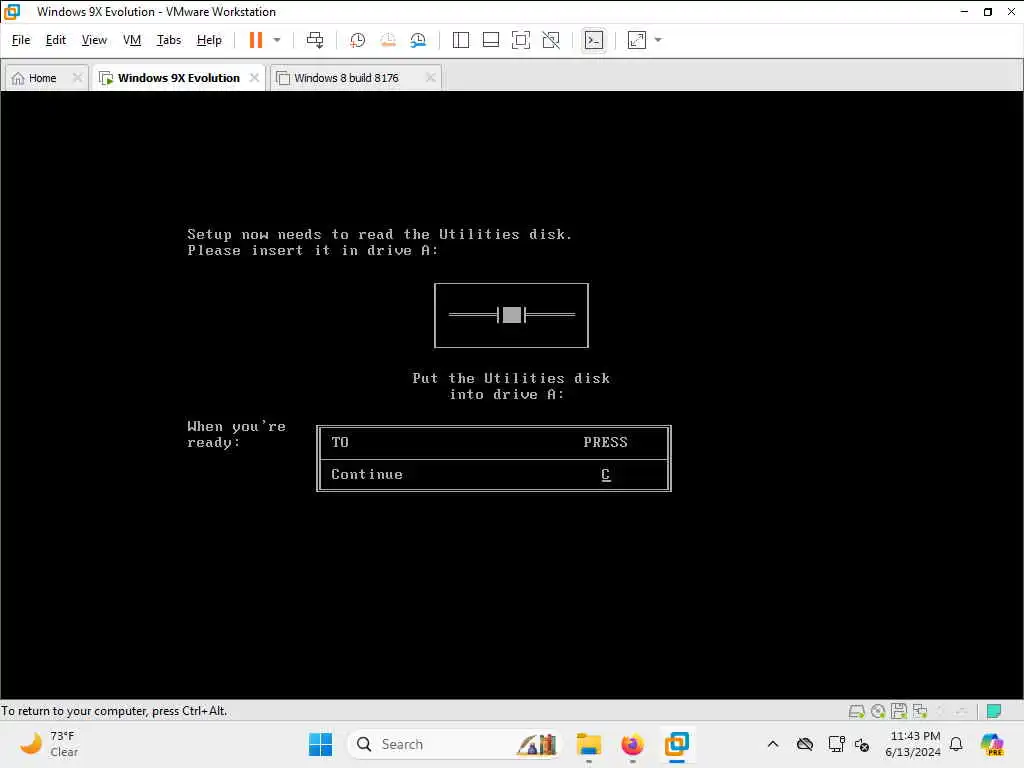Open the snapshot manager
The width and height of the screenshot is (1024, 768).
tap(418, 40)
